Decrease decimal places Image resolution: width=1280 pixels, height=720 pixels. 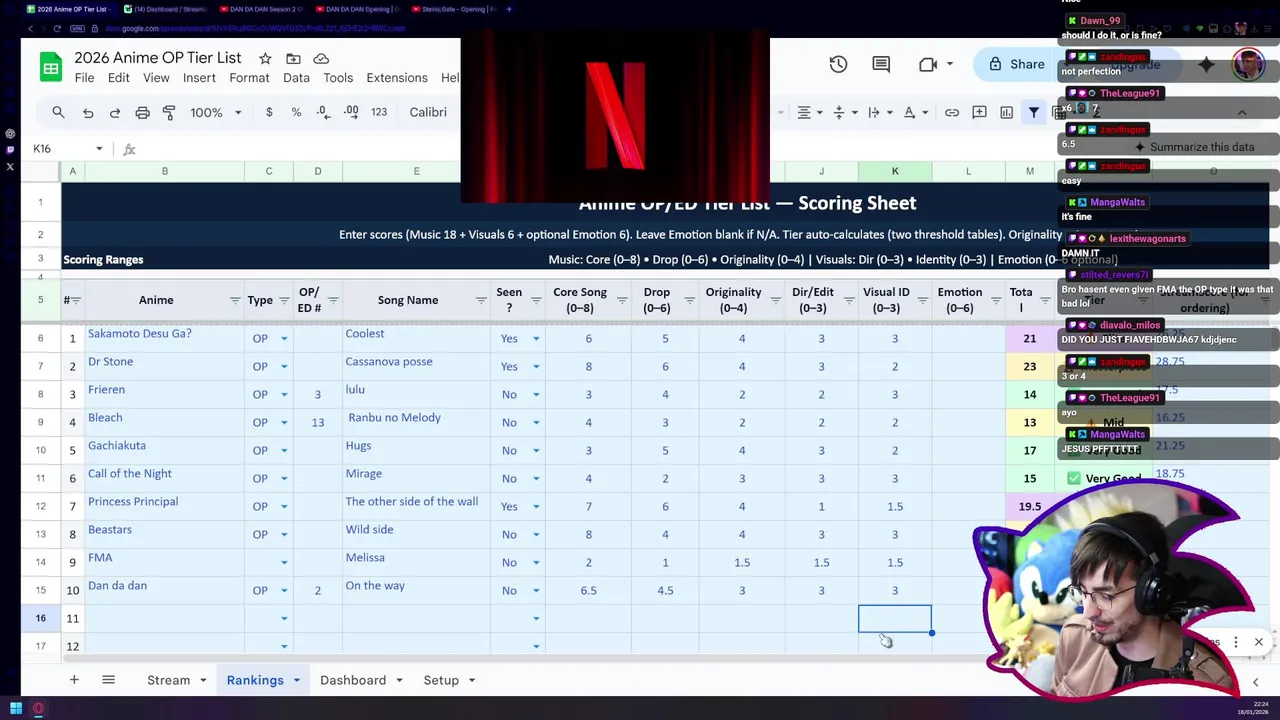point(322,112)
